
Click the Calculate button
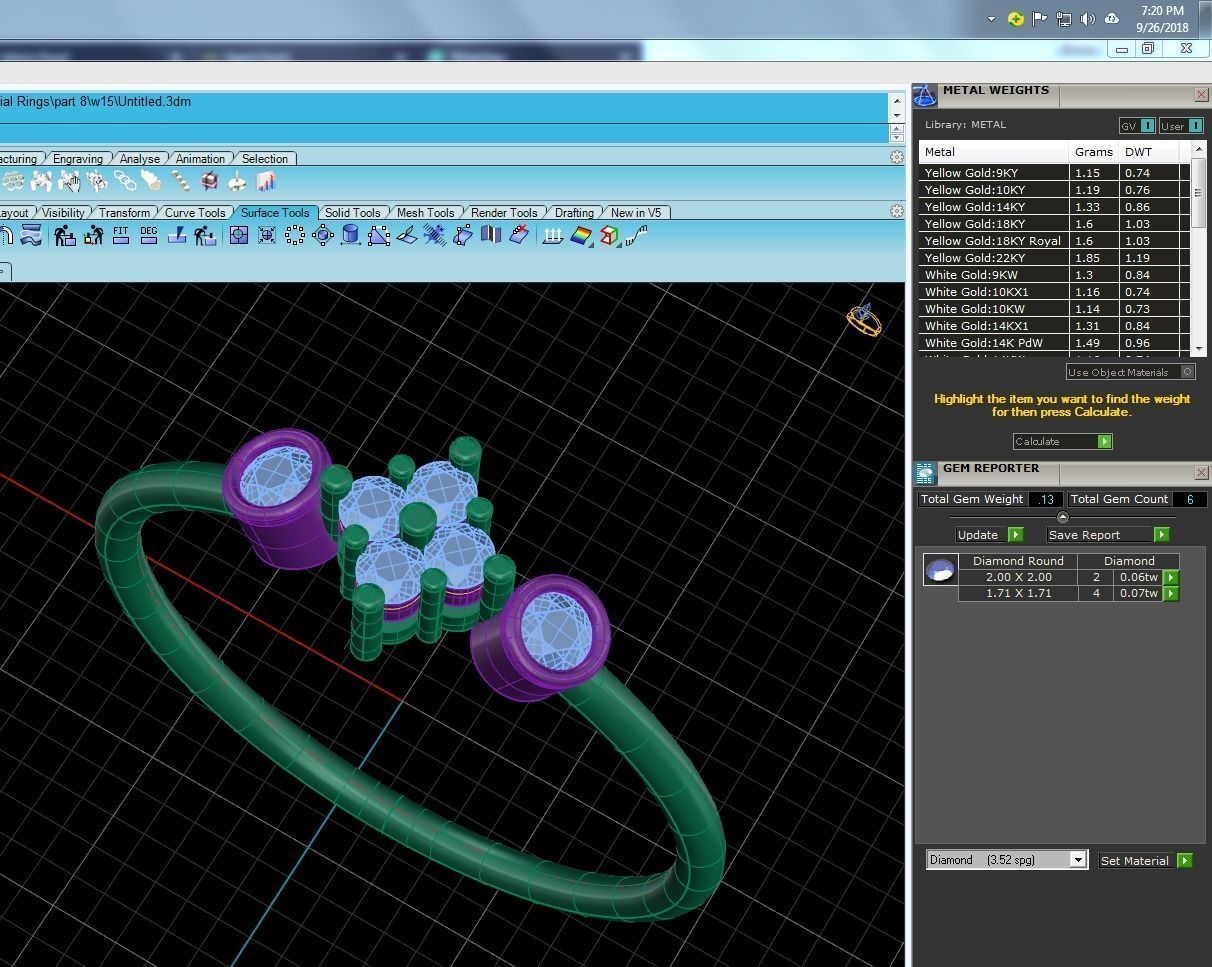click(x=1062, y=441)
